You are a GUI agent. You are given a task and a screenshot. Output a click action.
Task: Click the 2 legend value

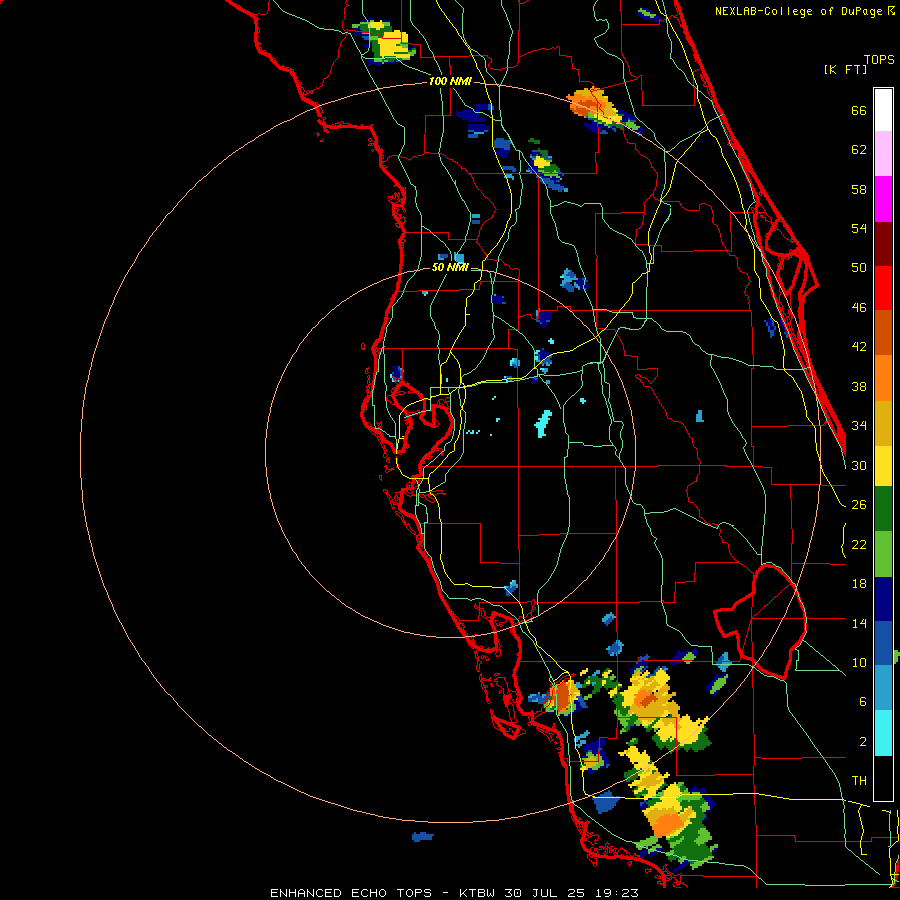tap(863, 742)
